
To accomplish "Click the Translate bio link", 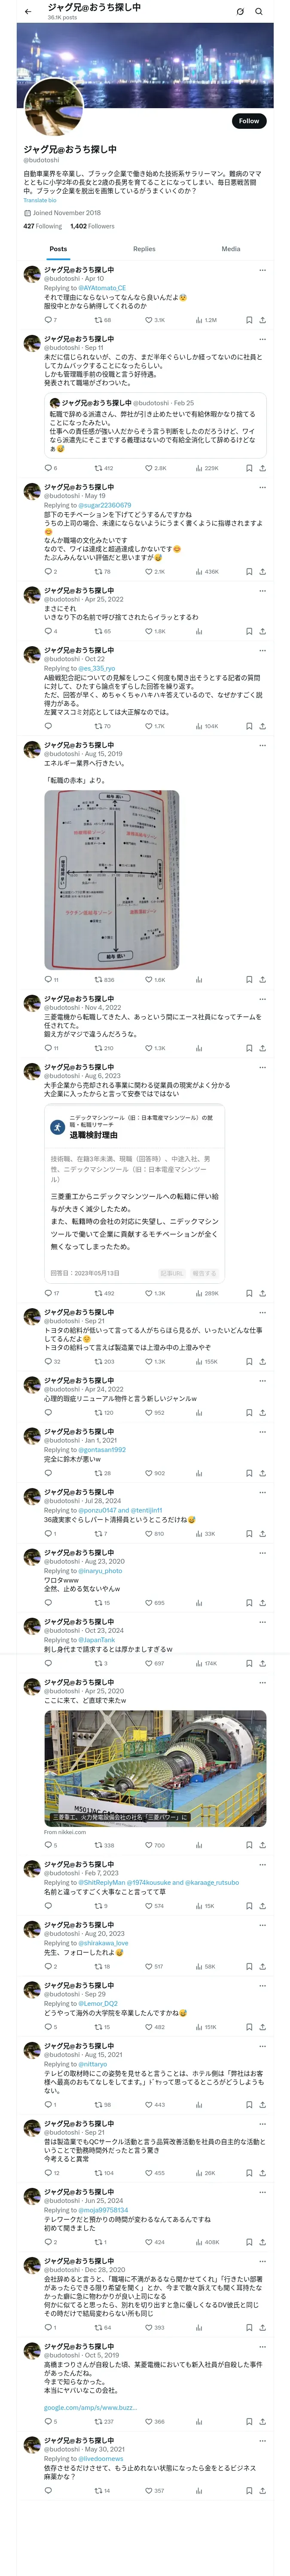I will [40, 200].
